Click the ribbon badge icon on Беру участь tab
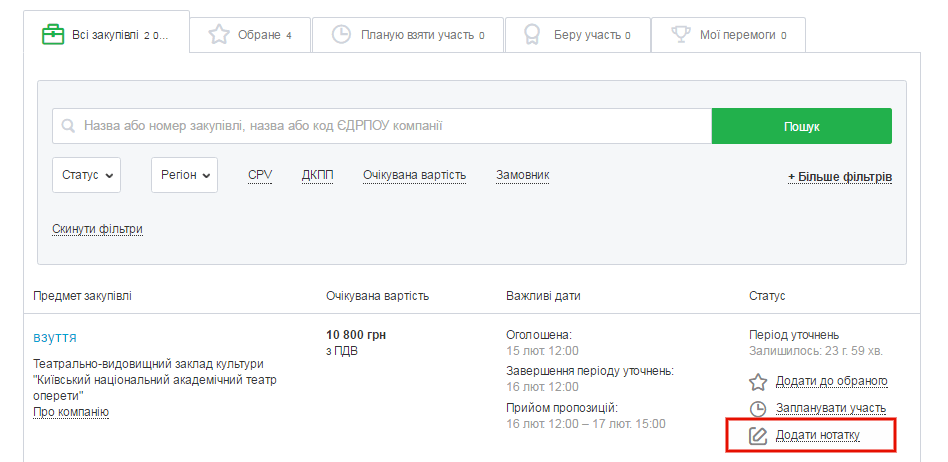 (x=534, y=35)
